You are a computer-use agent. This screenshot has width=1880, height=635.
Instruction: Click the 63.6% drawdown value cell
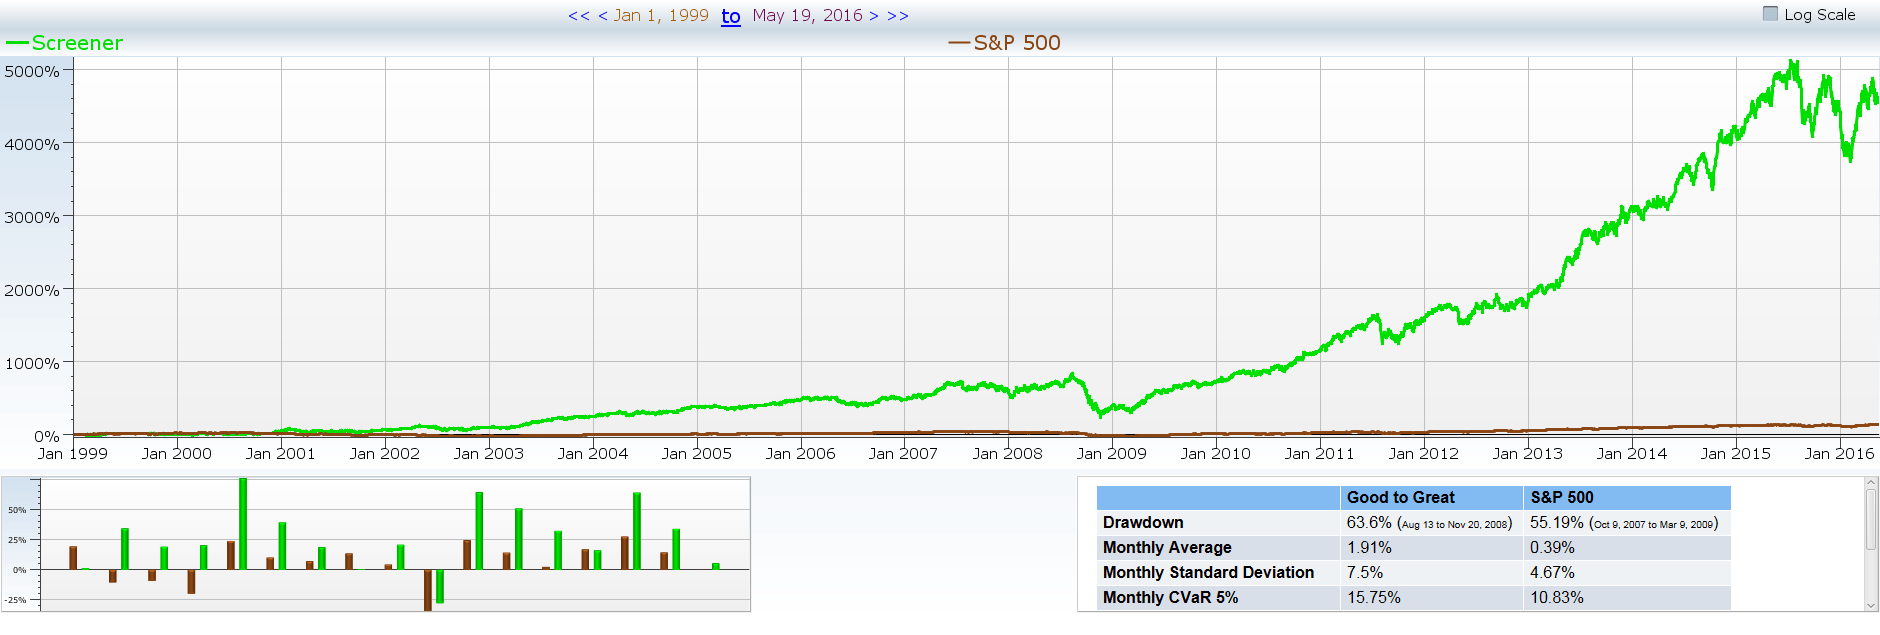pos(1431,522)
